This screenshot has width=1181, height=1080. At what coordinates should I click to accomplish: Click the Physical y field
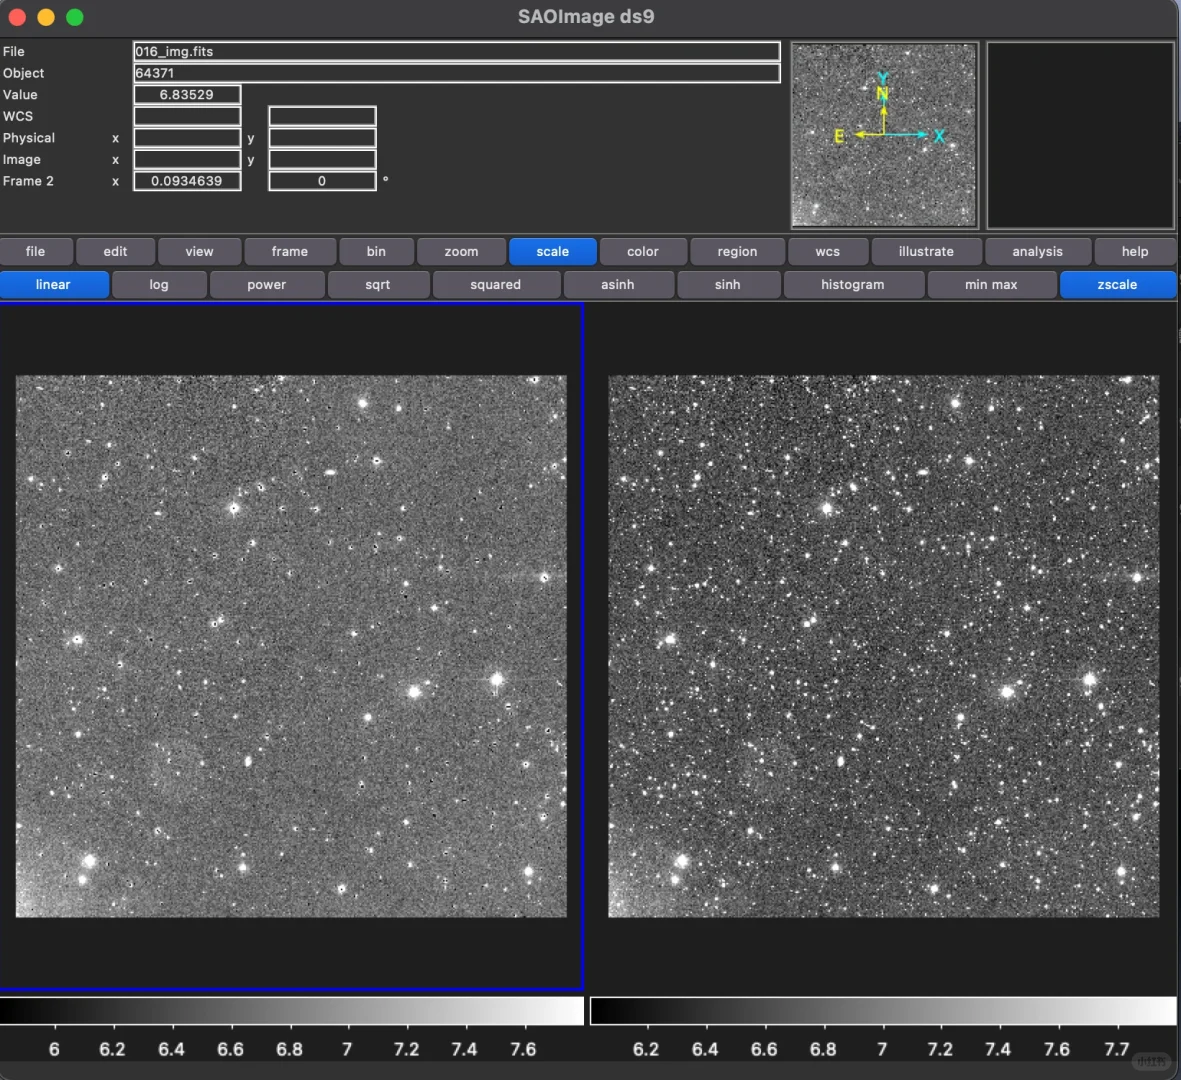tap(322, 138)
